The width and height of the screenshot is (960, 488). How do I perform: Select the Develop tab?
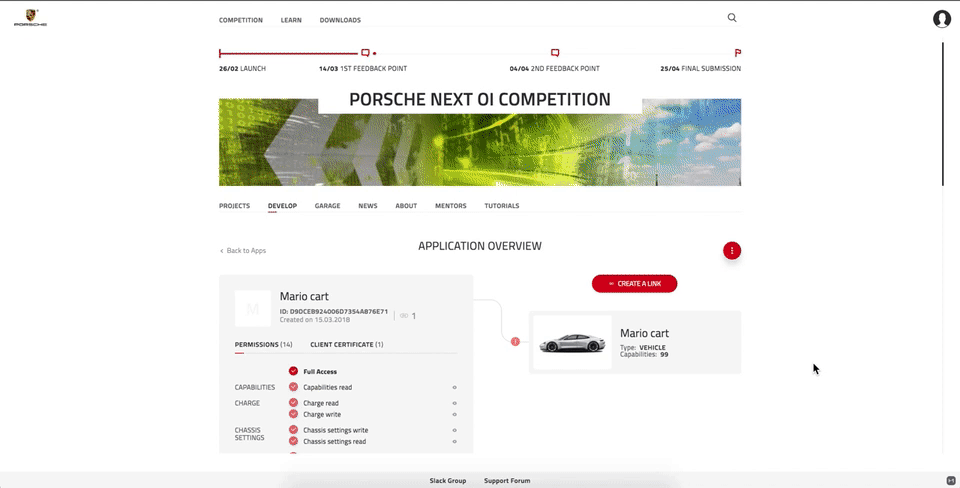282,206
